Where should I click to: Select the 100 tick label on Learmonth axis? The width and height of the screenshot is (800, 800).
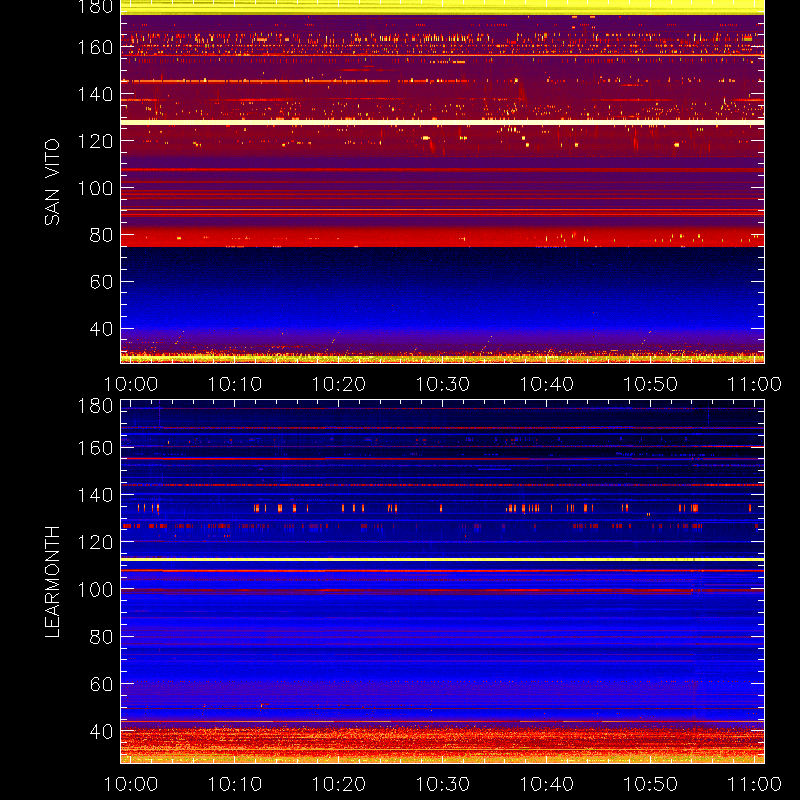(x=95, y=590)
